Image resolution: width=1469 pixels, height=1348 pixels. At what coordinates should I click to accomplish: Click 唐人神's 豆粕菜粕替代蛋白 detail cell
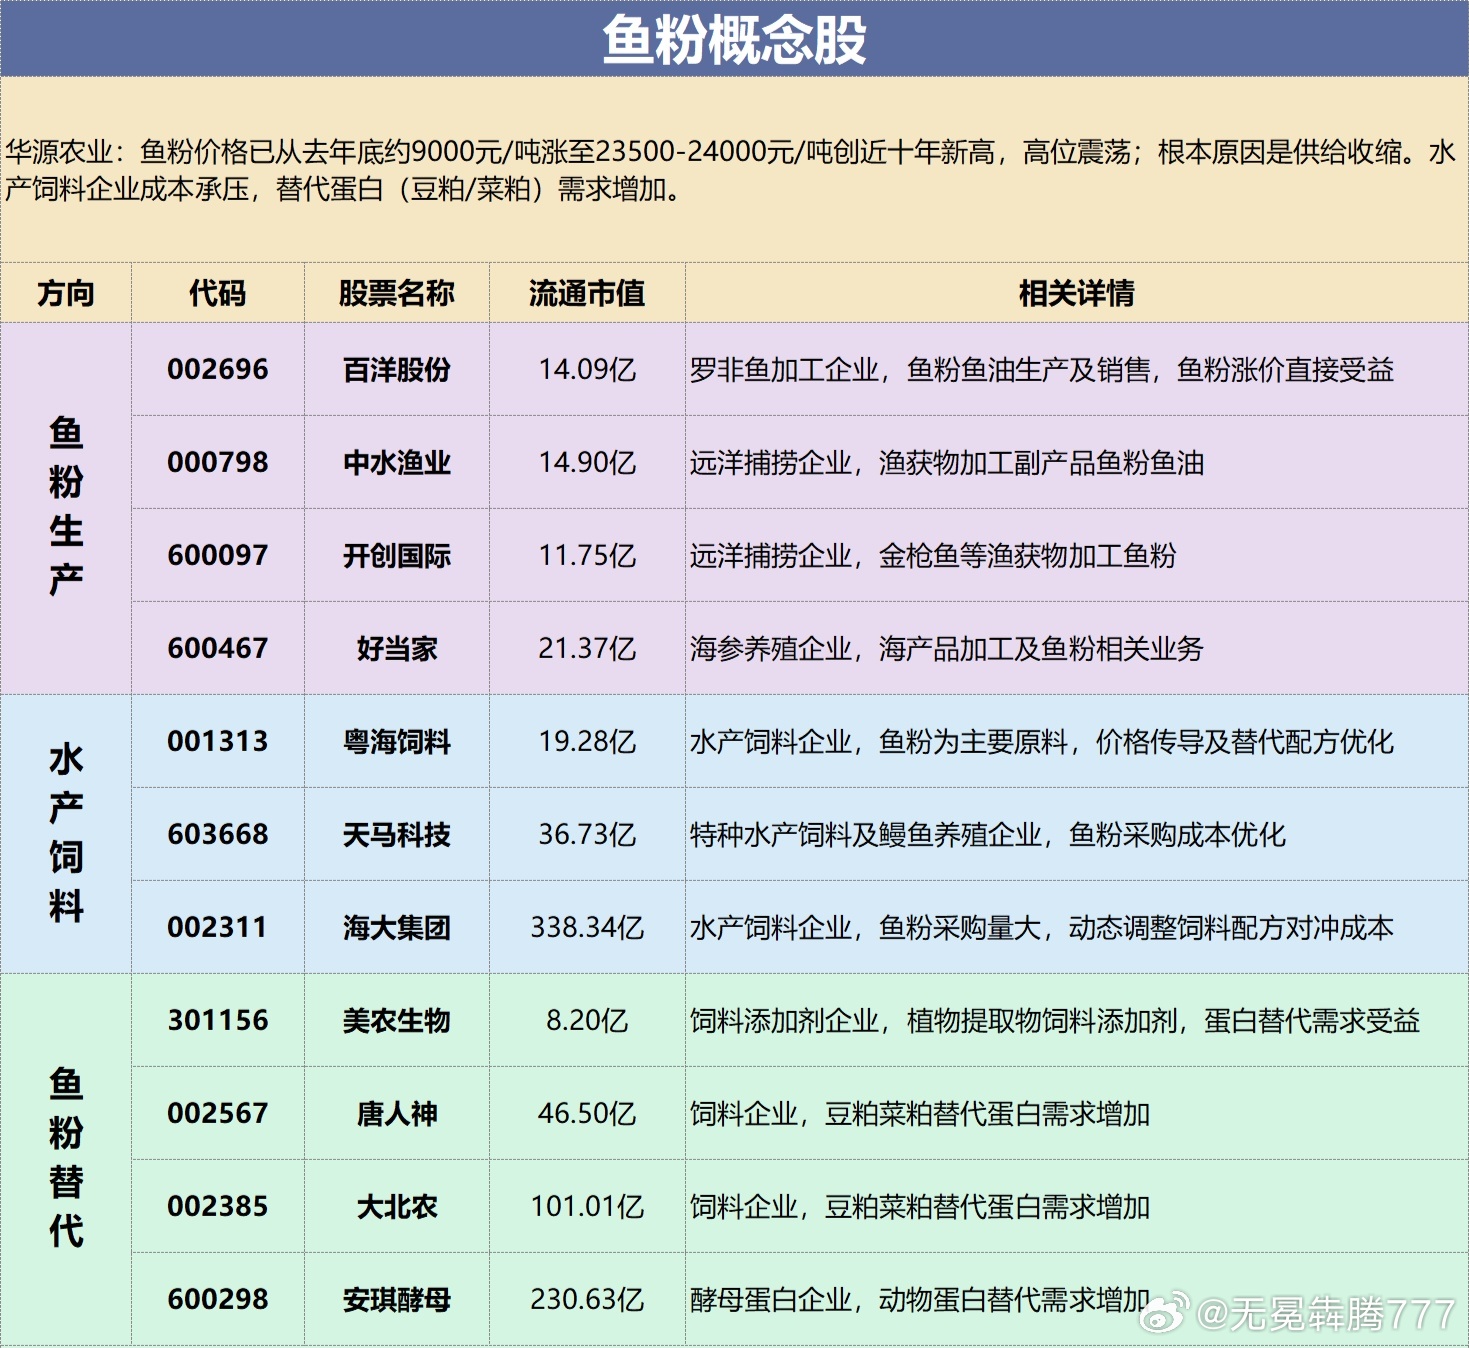1077,1113
